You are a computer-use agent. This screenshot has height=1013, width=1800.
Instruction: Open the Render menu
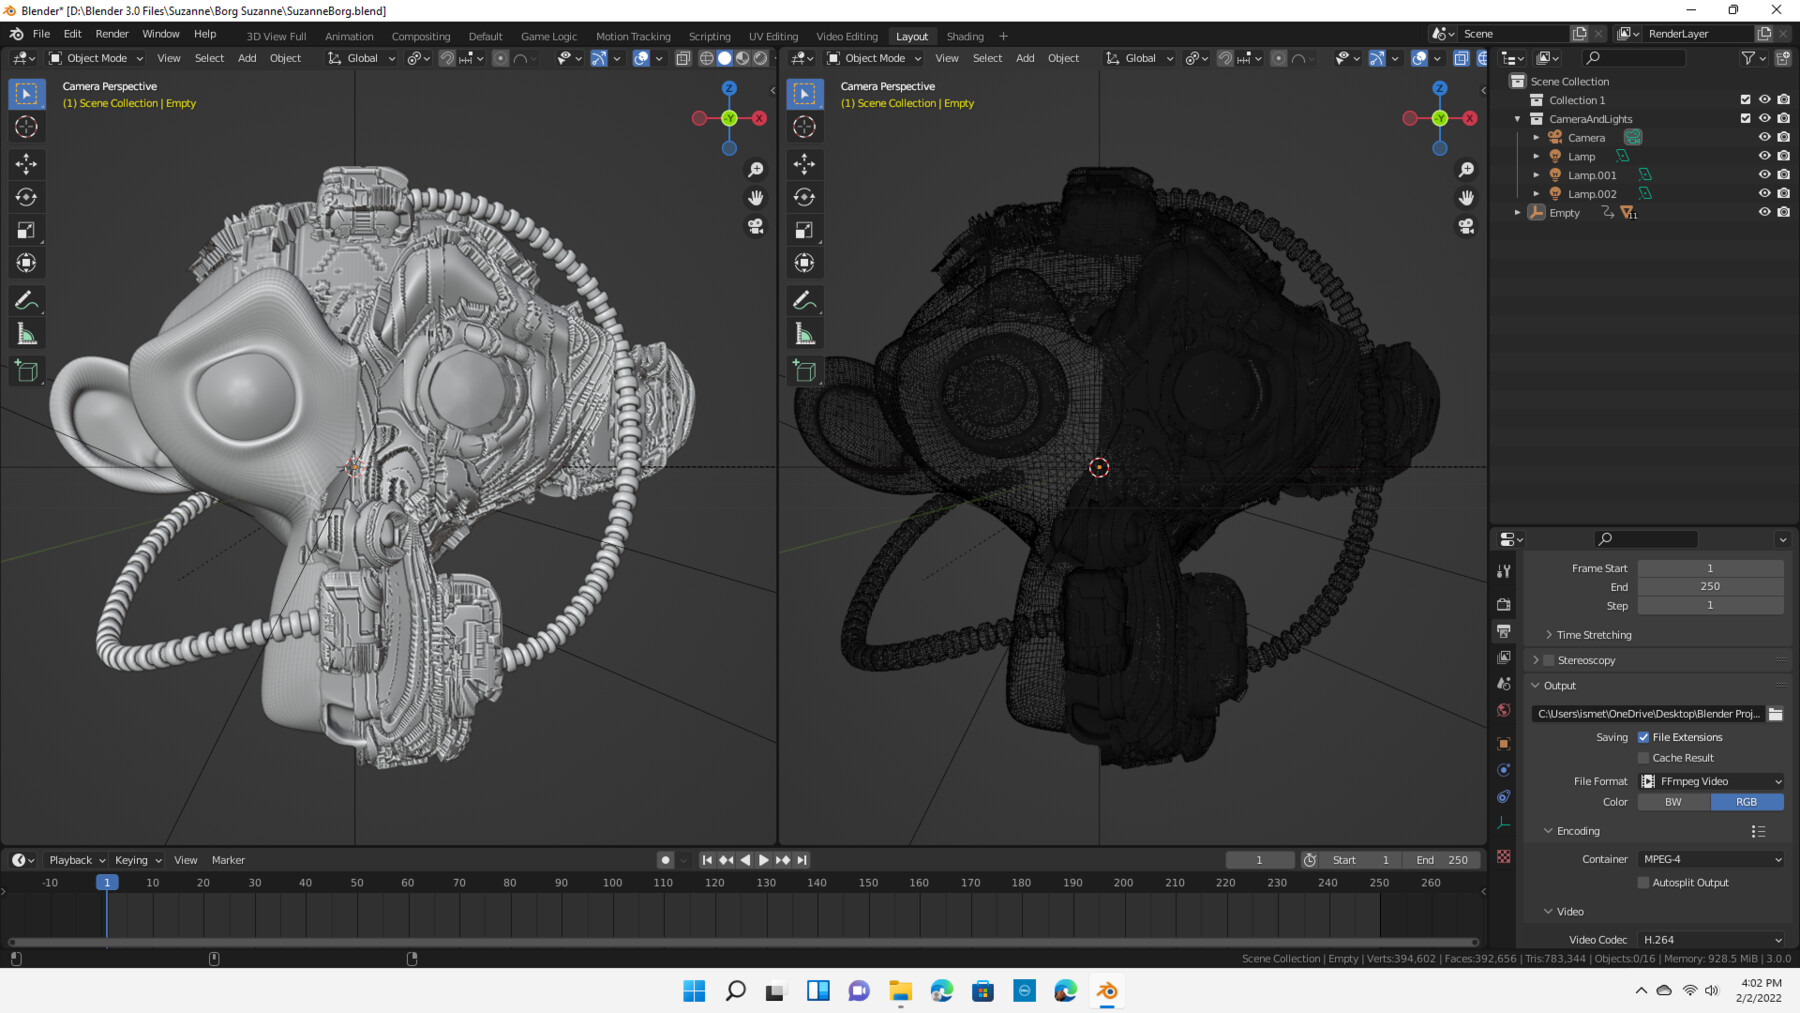coord(112,33)
